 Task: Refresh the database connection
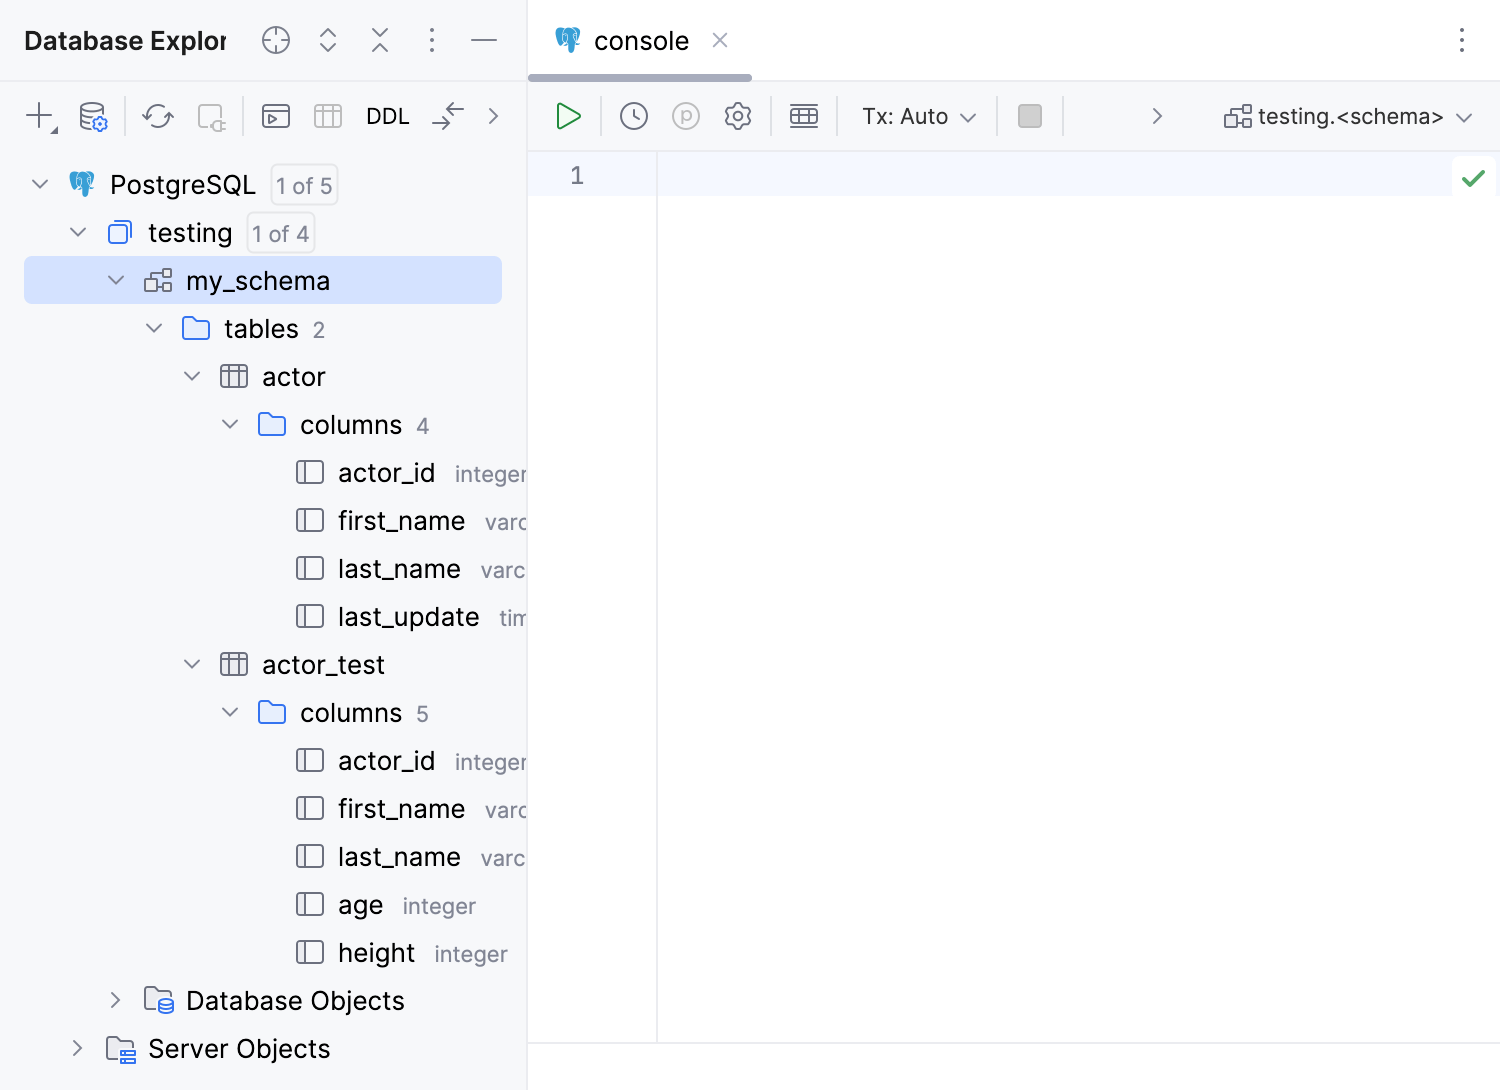pyautogui.click(x=156, y=116)
